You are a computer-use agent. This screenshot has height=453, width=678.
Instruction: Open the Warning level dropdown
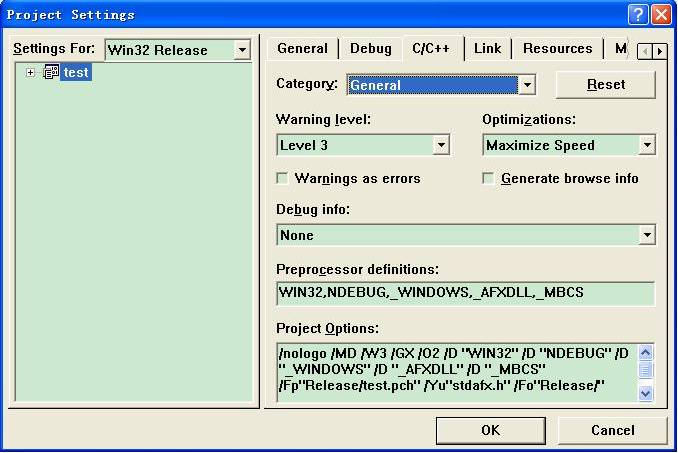pyautogui.click(x=441, y=145)
